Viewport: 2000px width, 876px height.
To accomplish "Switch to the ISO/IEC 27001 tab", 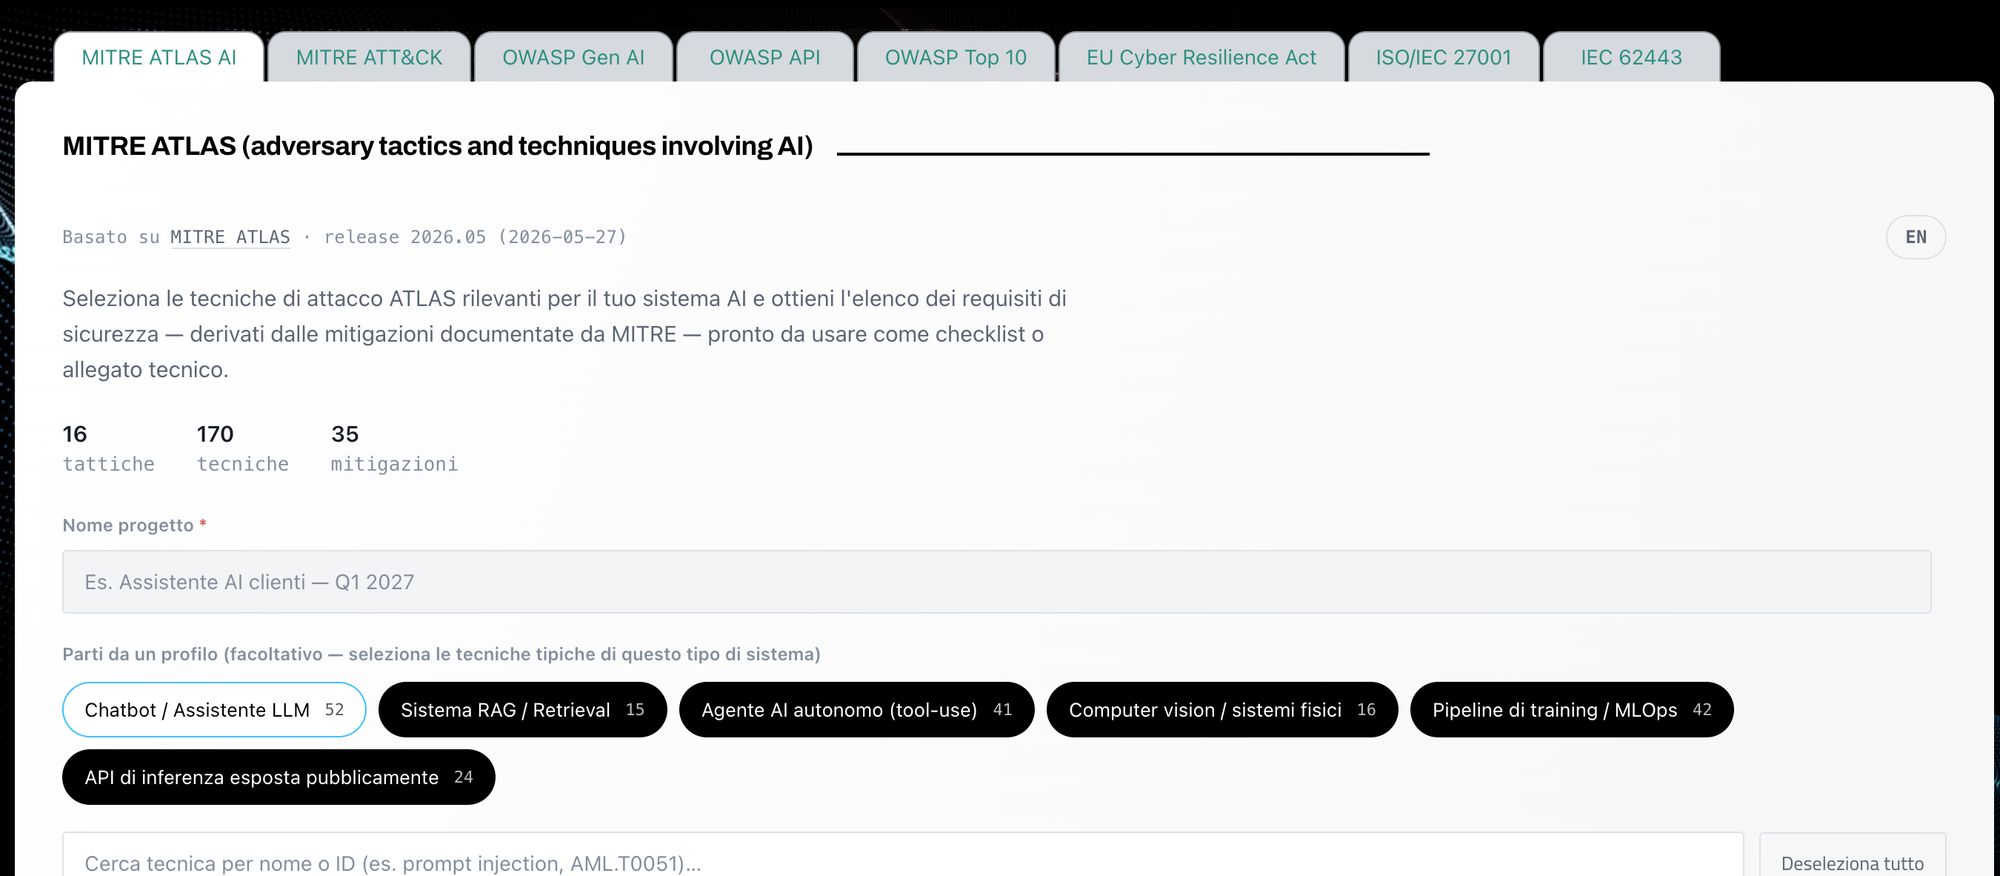I will click(x=1443, y=57).
